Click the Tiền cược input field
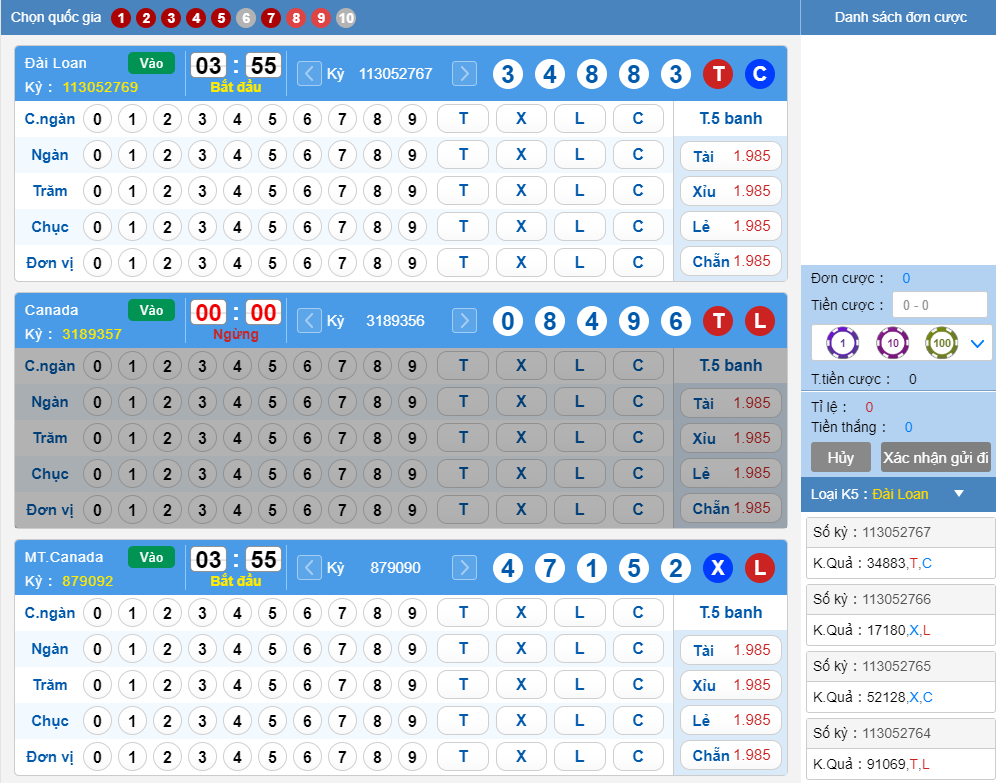The image size is (996, 783). pos(939,305)
